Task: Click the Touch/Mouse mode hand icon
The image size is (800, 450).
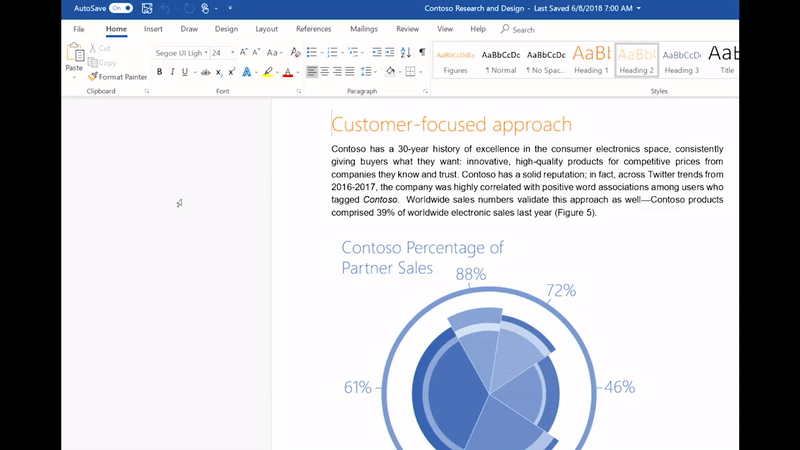Action: tap(205, 9)
